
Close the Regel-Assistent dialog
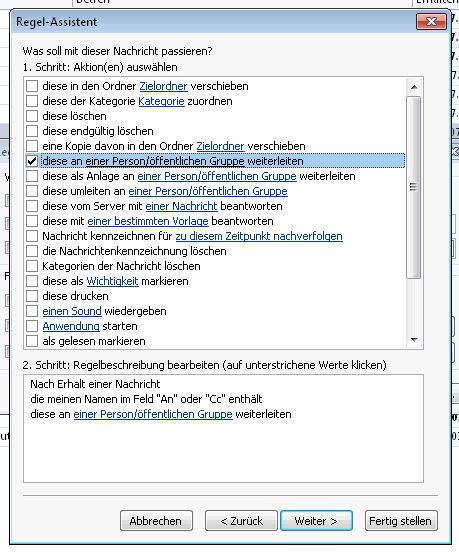[x=431, y=22]
